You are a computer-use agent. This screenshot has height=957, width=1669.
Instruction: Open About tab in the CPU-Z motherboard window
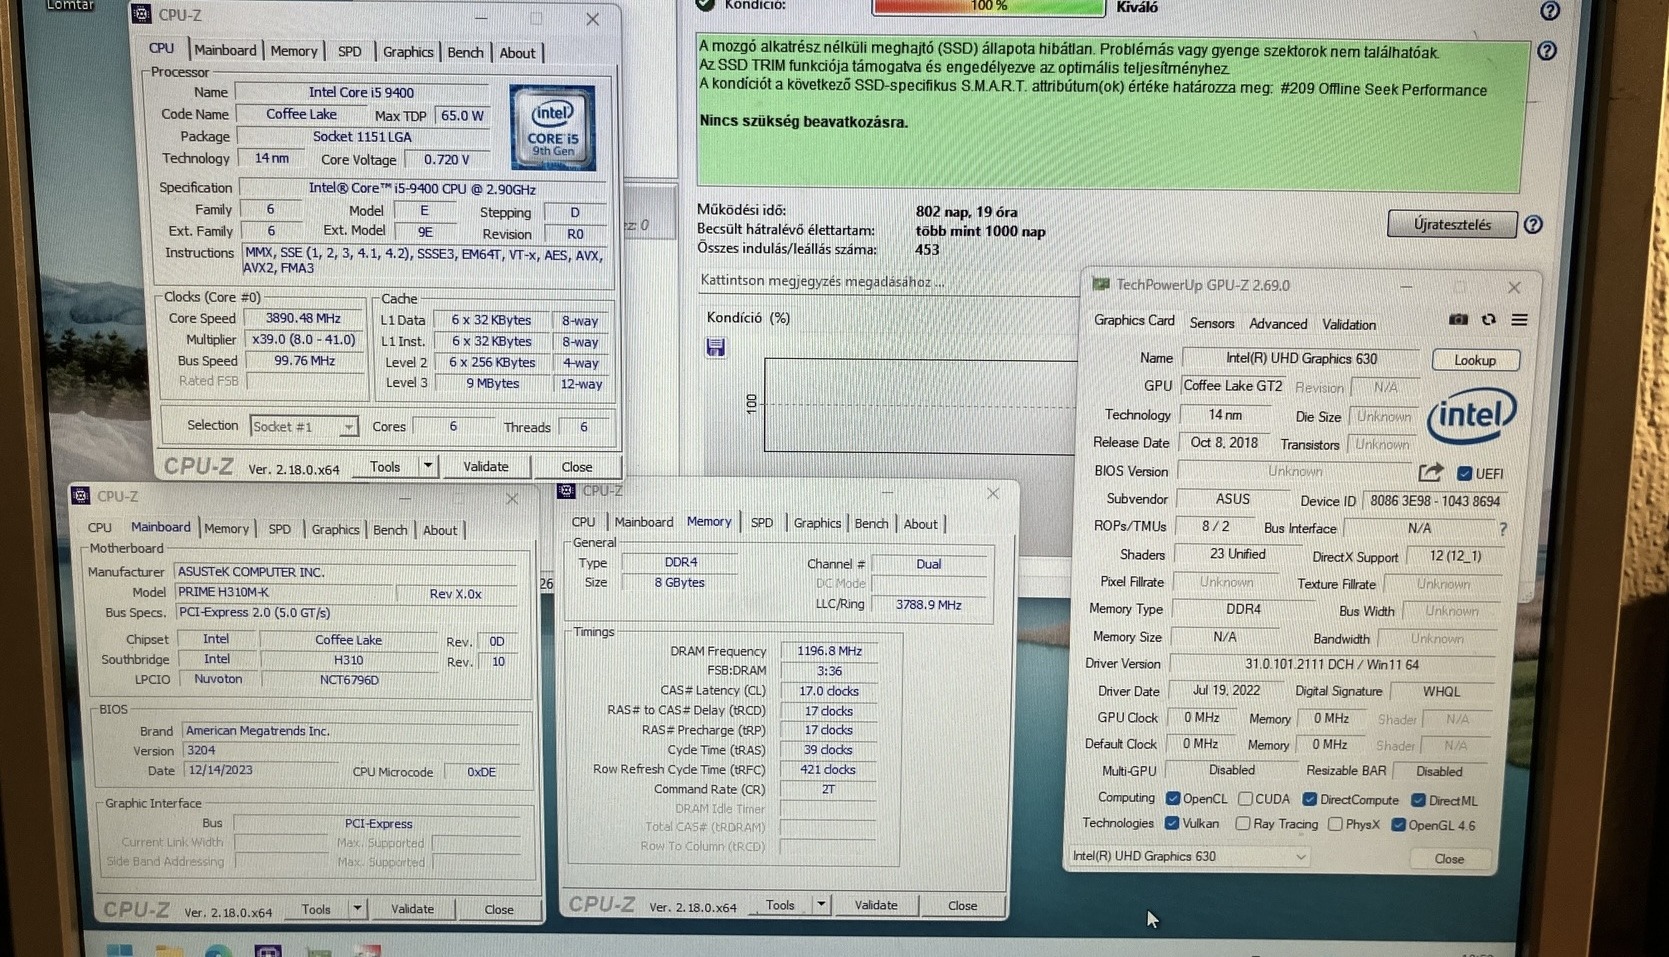click(x=440, y=530)
